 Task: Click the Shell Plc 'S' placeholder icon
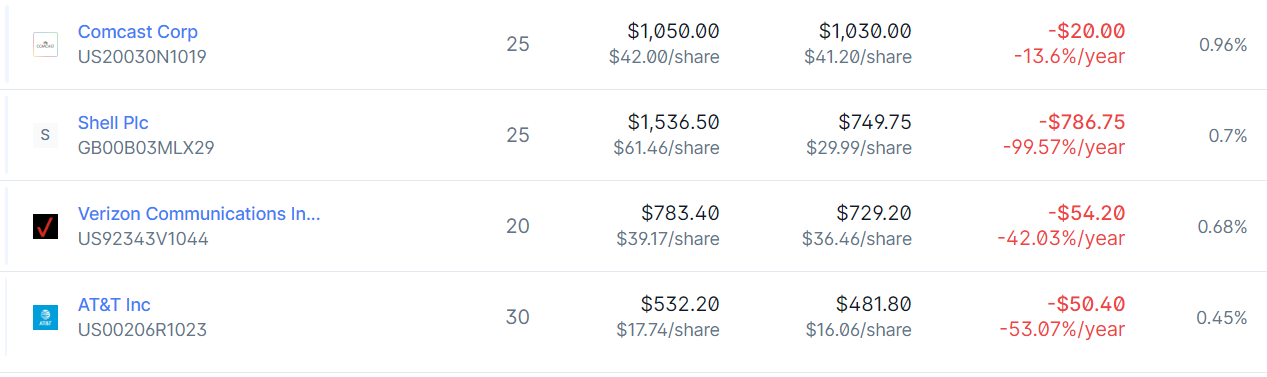coord(45,135)
